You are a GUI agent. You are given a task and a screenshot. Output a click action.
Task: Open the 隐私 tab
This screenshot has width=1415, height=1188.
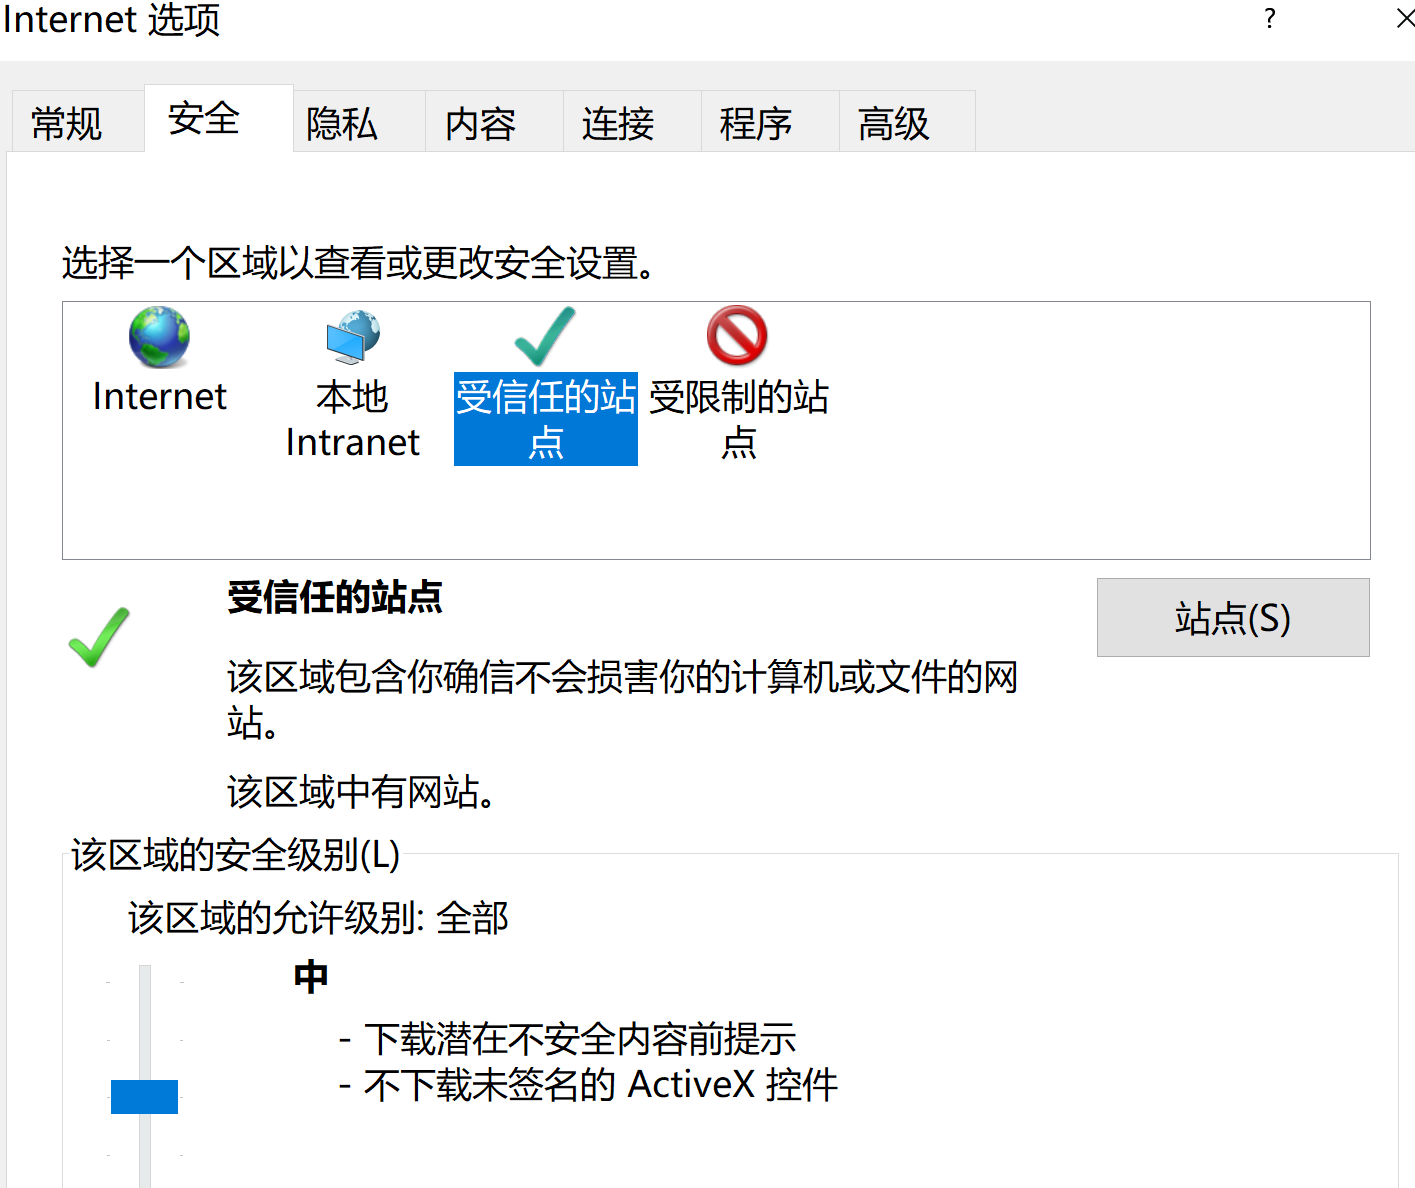pyautogui.click(x=342, y=124)
